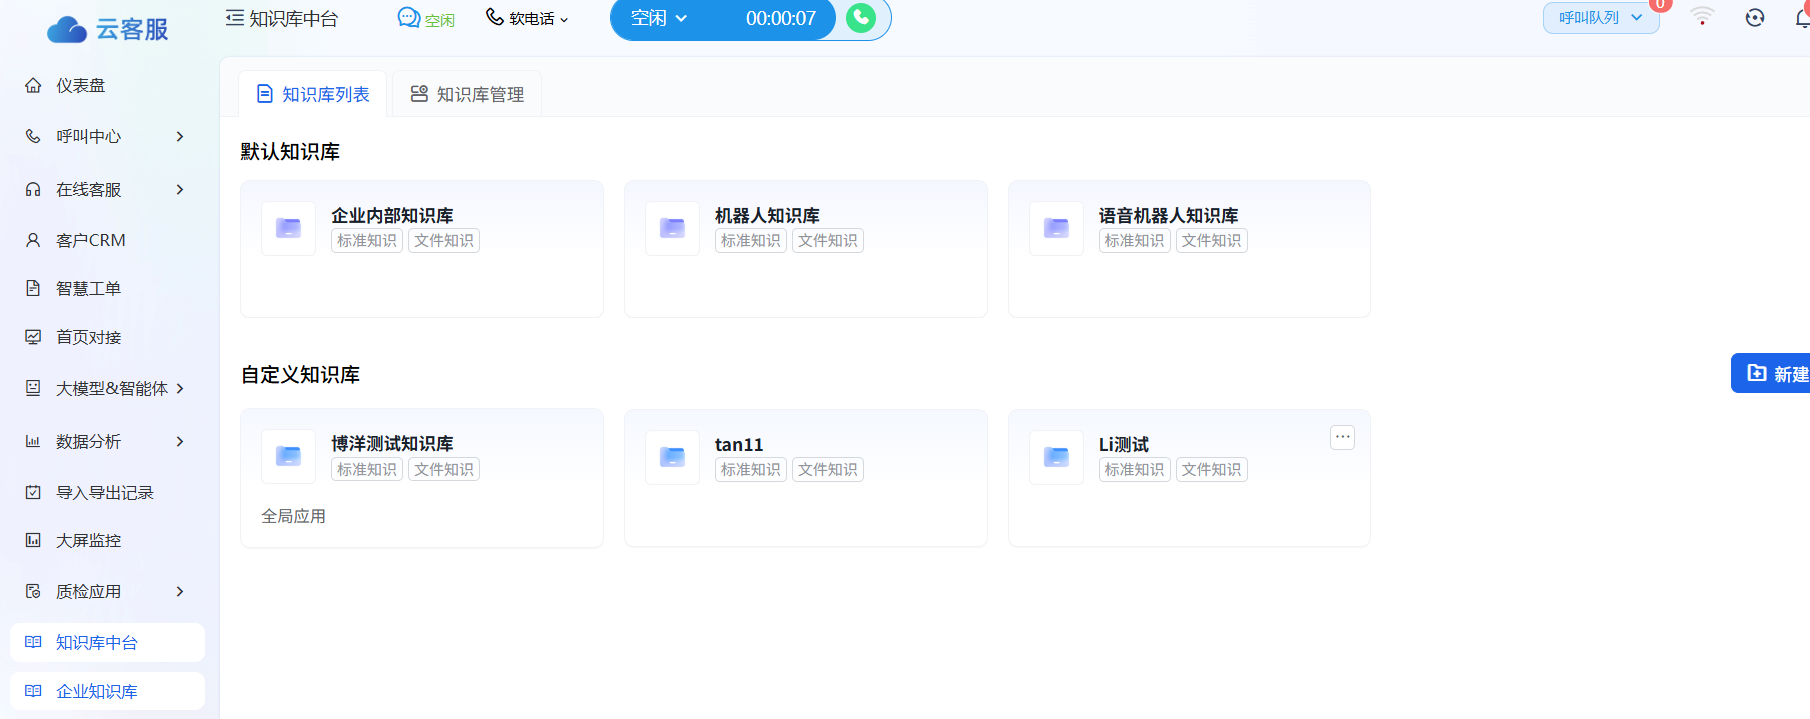Open the 软电话 dropdown
Screen dimensions: 1810x719
tap(527, 19)
